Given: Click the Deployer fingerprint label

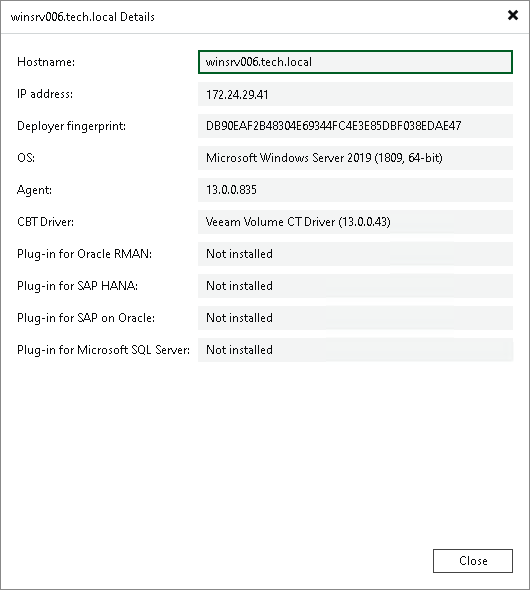Looking at the screenshot, I should pos(71,126).
